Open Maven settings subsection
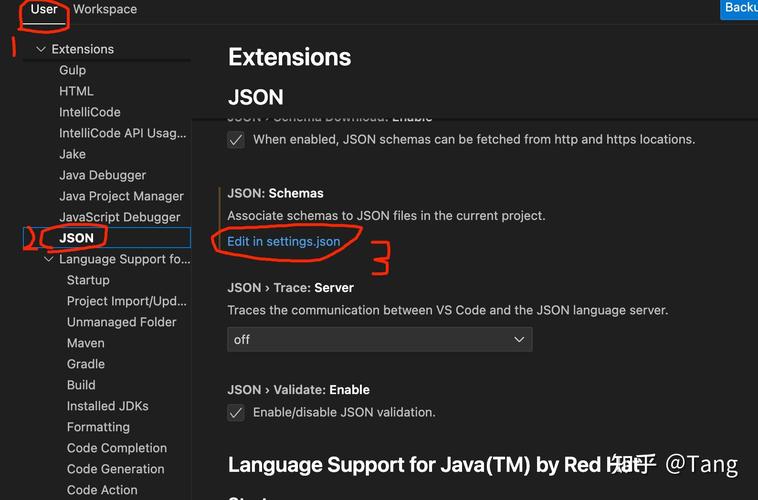This screenshot has height=500, width=758. tap(86, 343)
